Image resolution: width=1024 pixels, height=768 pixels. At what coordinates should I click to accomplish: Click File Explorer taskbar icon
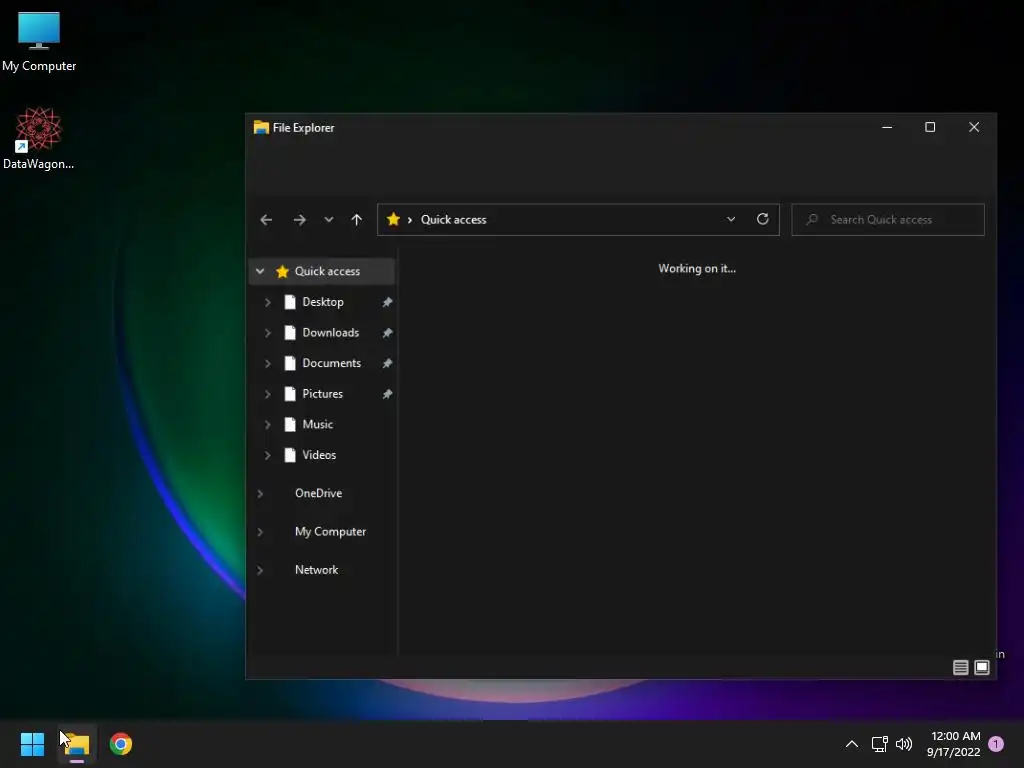(77, 744)
